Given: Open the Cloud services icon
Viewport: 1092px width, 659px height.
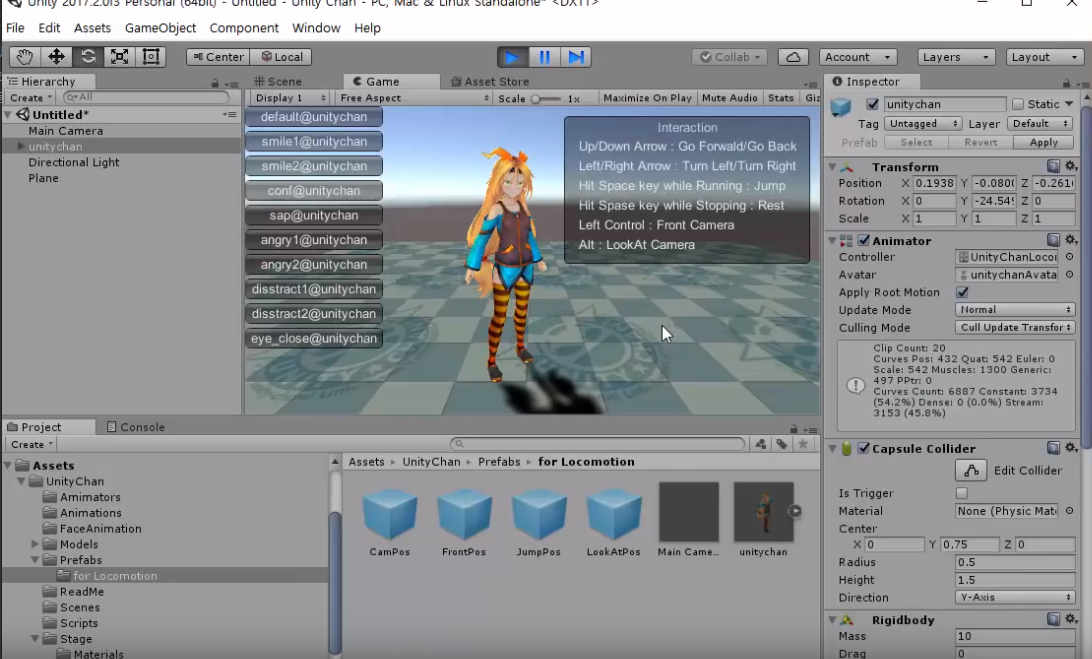Looking at the screenshot, I should (793, 57).
